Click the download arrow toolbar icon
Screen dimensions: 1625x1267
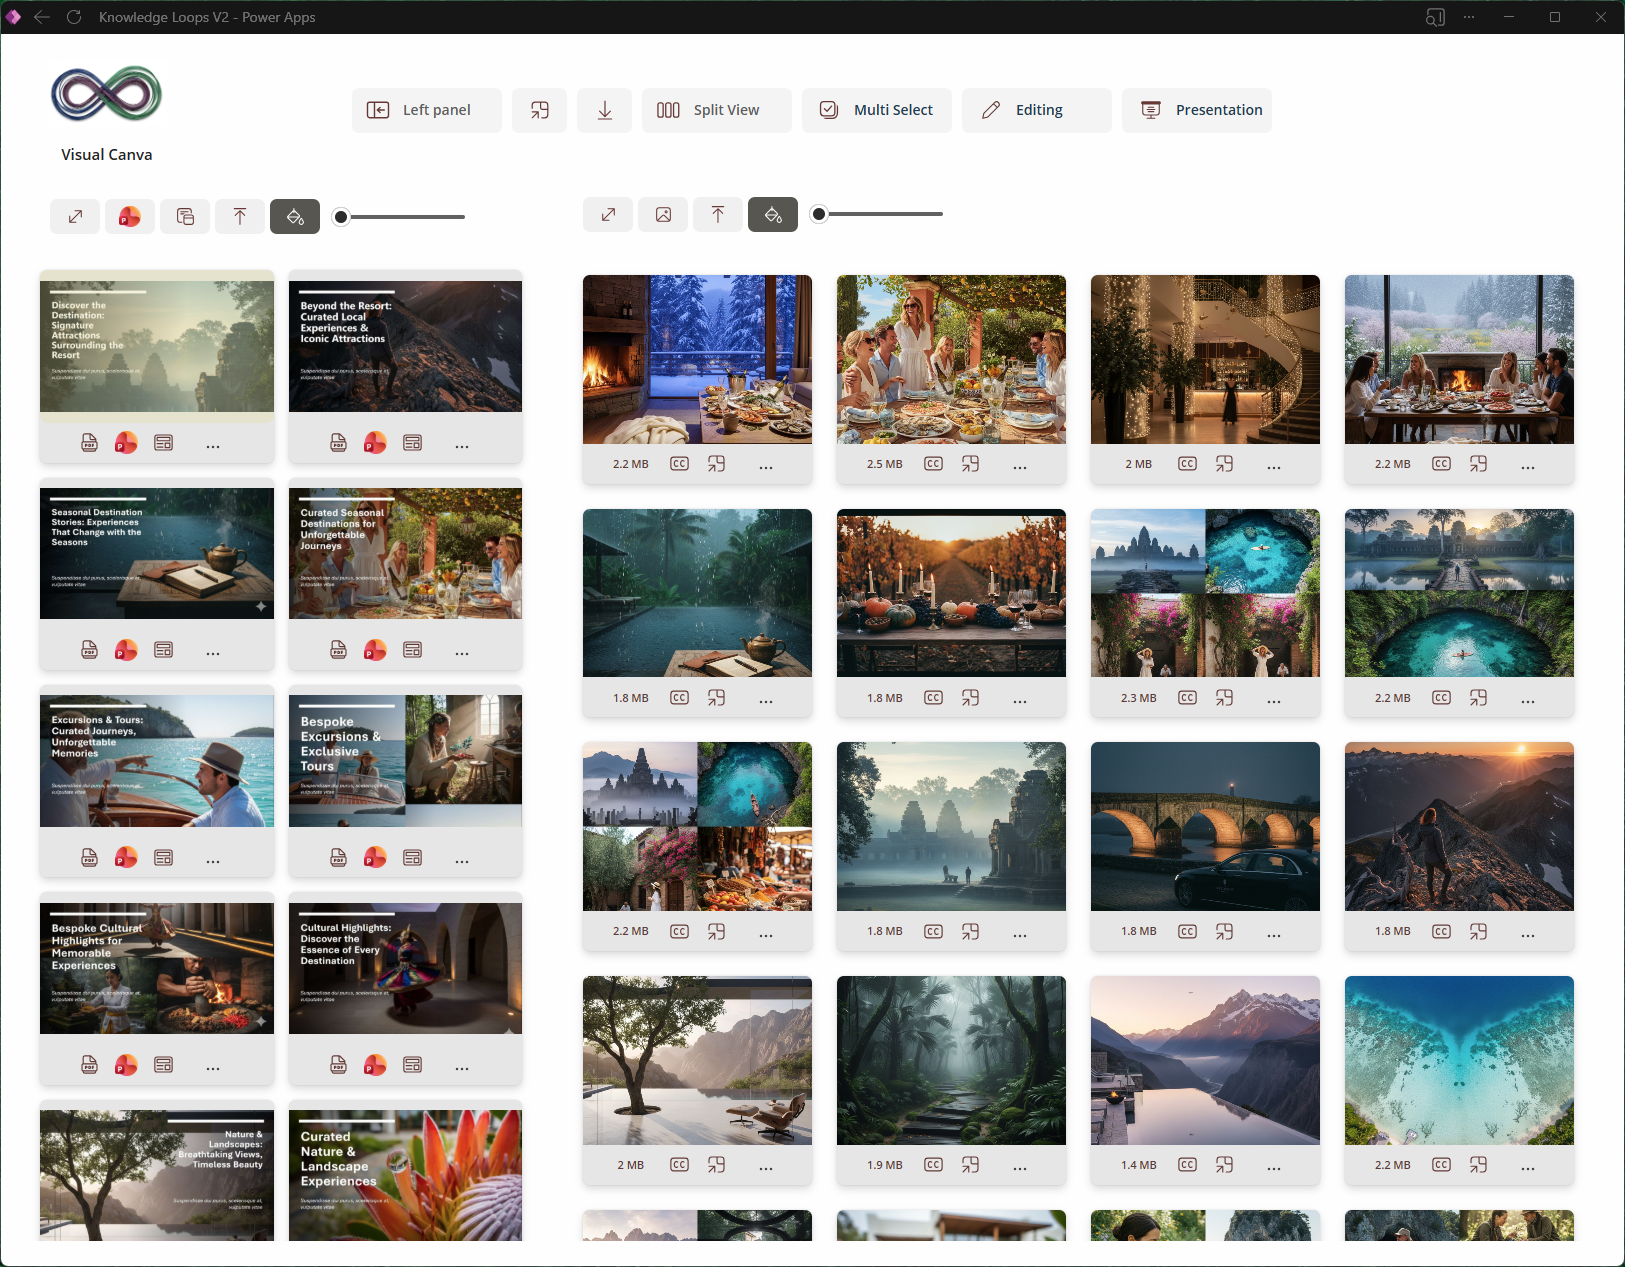click(604, 110)
